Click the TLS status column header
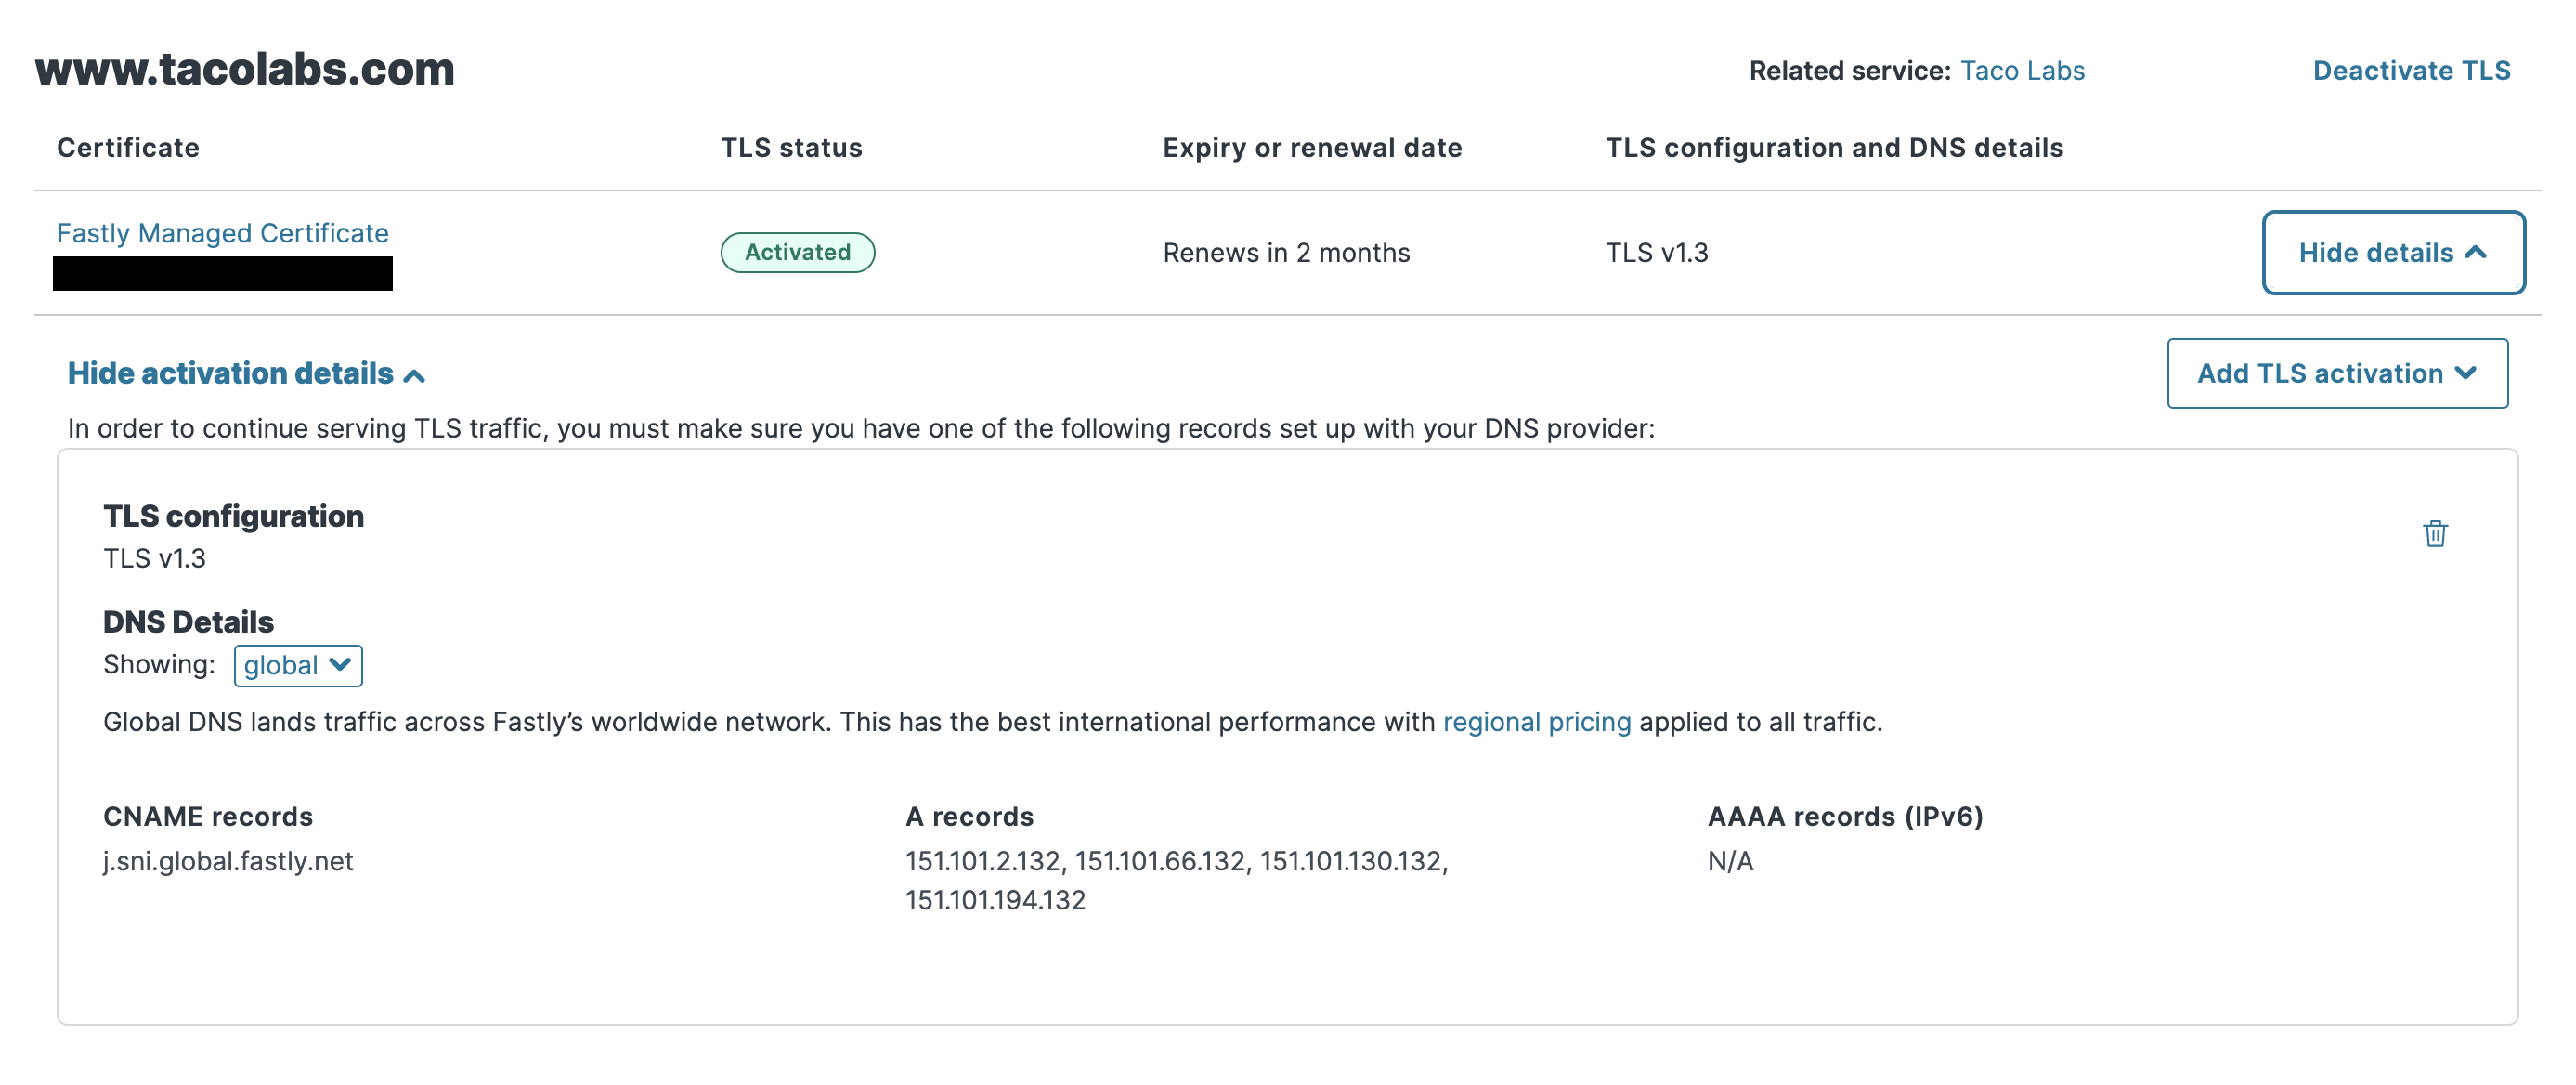The width and height of the screenshot is (2576, 1085). pyautogui.click(x=791, y=147)
